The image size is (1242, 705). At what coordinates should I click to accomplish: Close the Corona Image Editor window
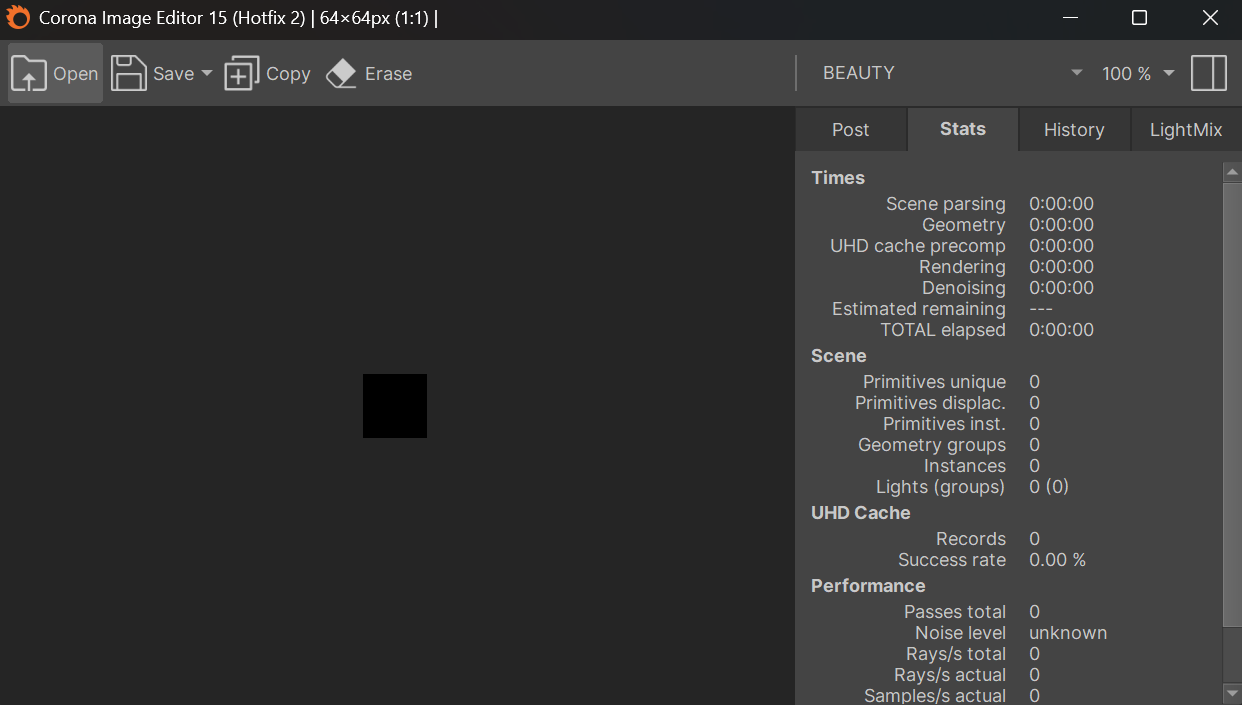click(x=1211, y=17)
